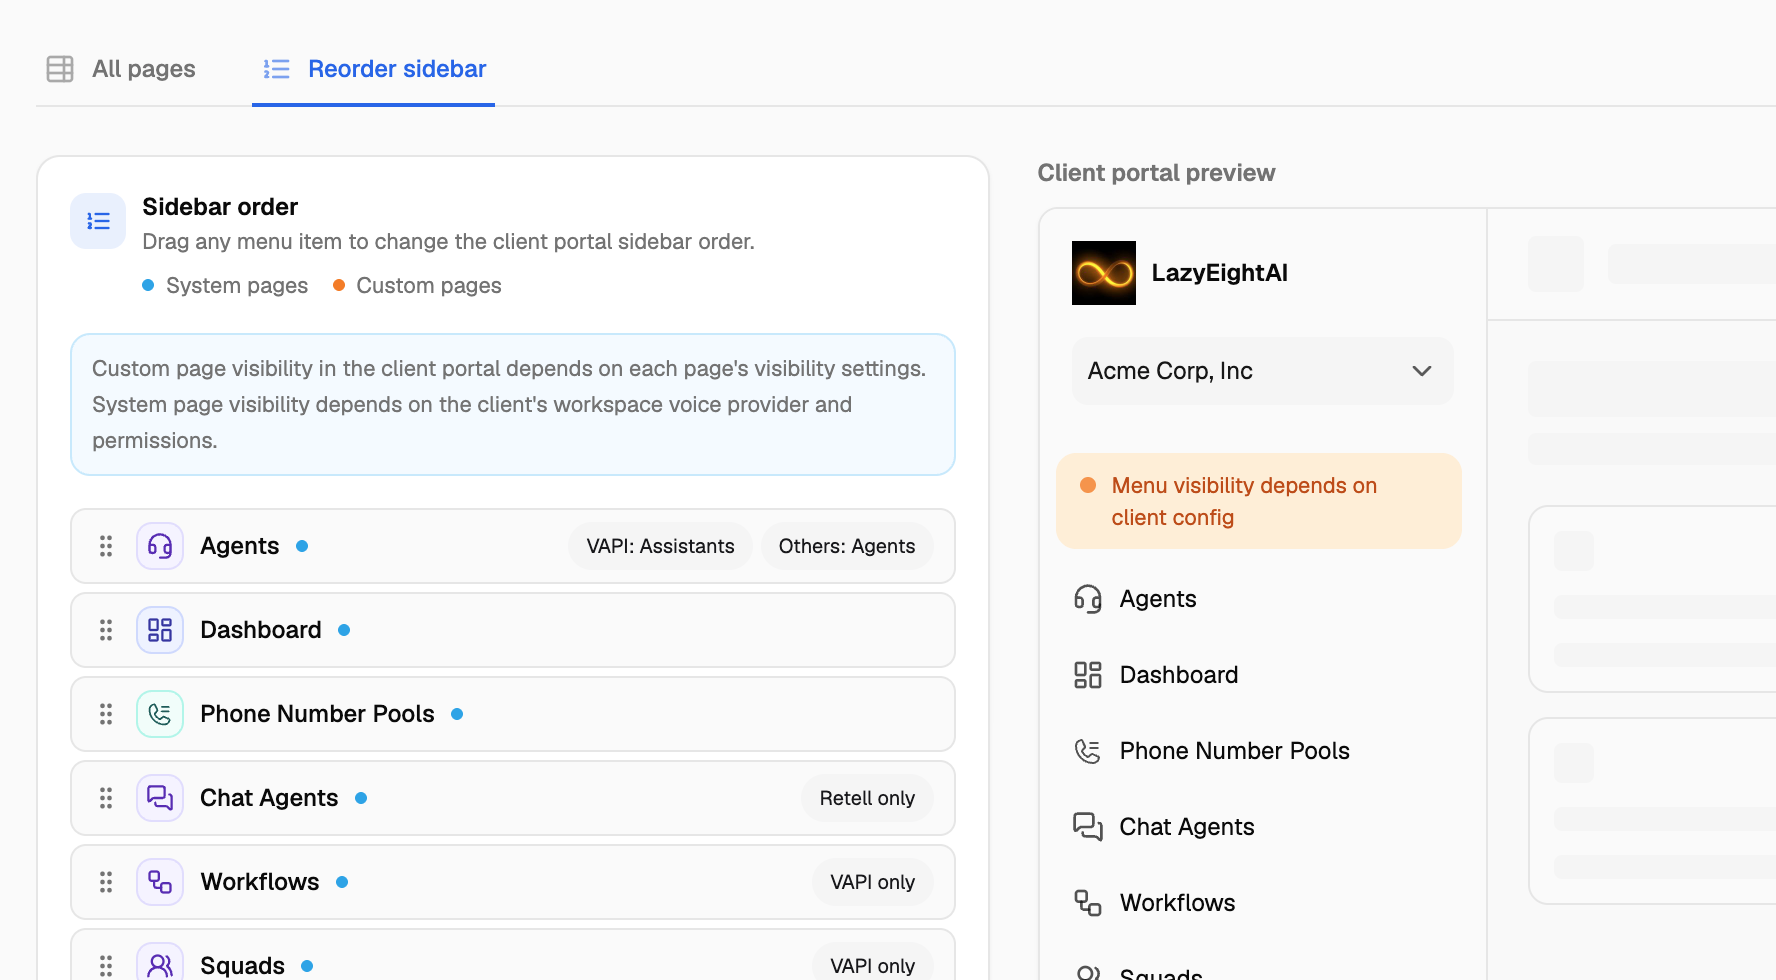Click the Menu visibility depends on client config notice
Viewport: 1776px width, 980px height.
(x=1259, y=501)
